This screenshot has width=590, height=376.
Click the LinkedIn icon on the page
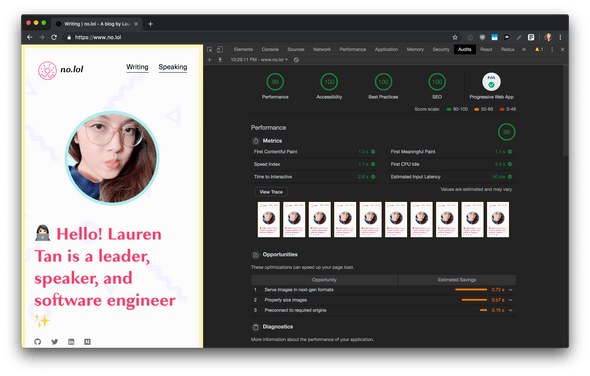(71, 342)
